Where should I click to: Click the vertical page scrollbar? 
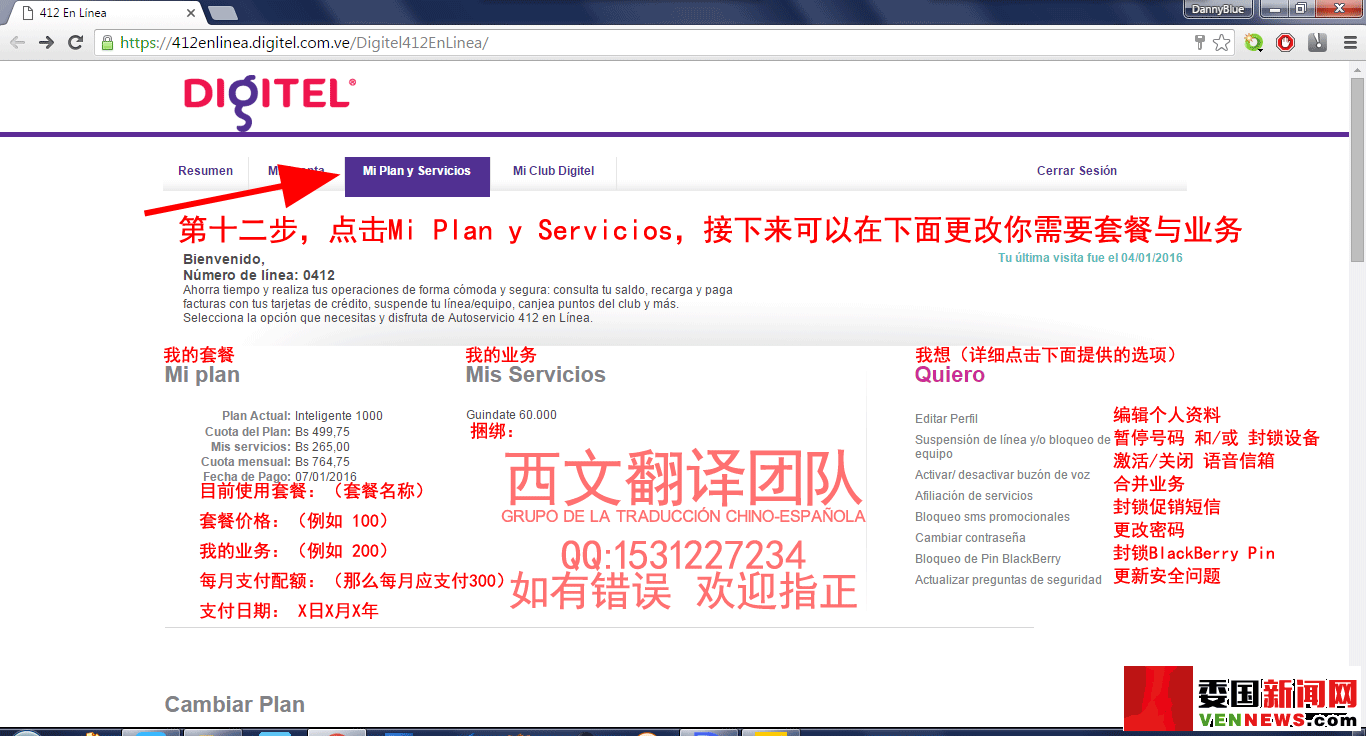1357,170
